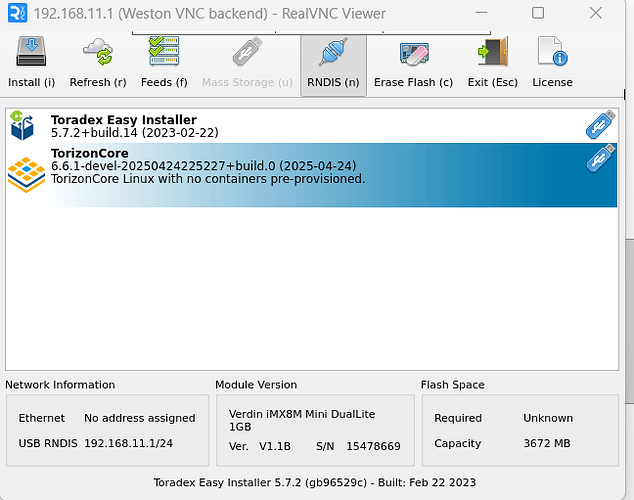Select the Toradex Easy Installer 5.7.2 entry
The height and width of the screenshot is (500, 634).
click(311, 126)
